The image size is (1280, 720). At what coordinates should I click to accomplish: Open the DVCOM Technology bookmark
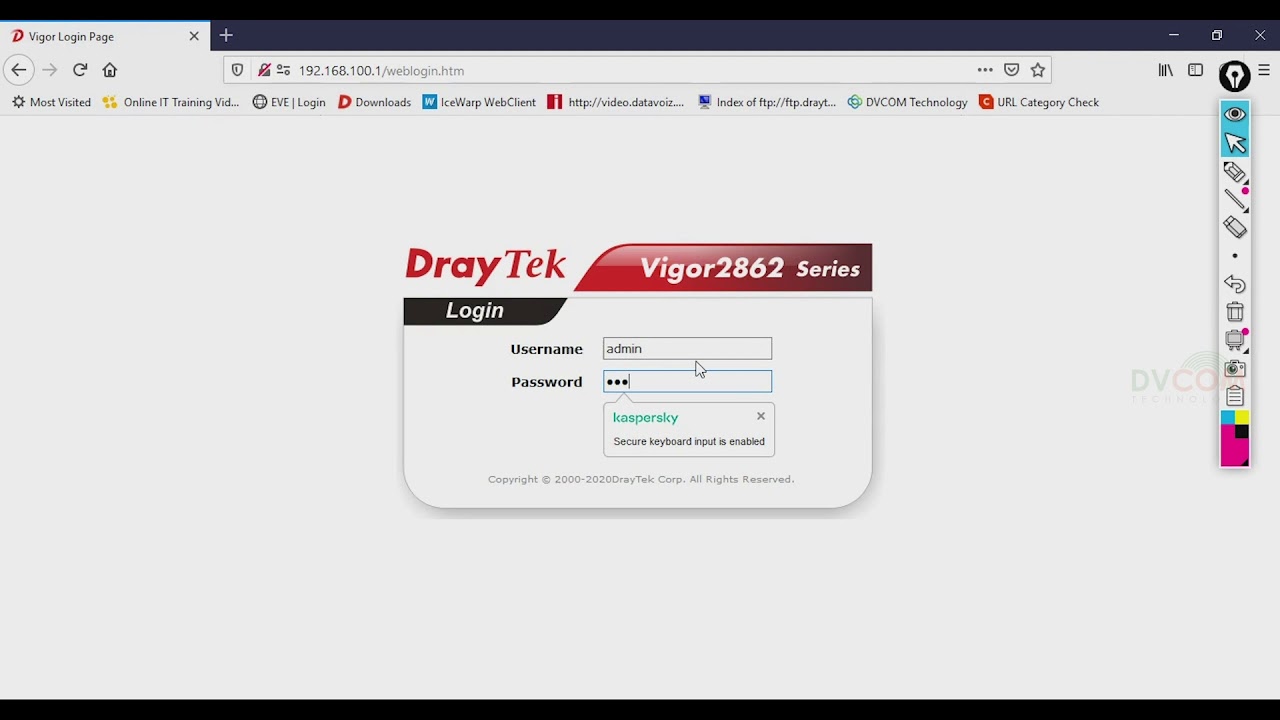coord(907,102)
